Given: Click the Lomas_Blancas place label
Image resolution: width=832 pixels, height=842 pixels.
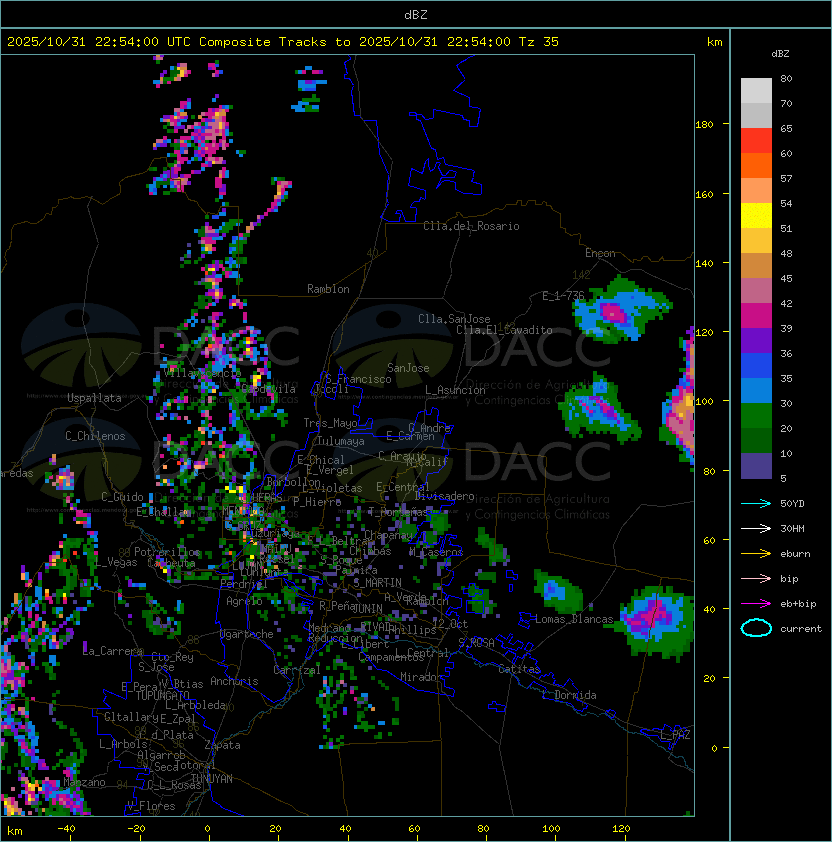Looking at the screenshot, I should click(574, 619).
